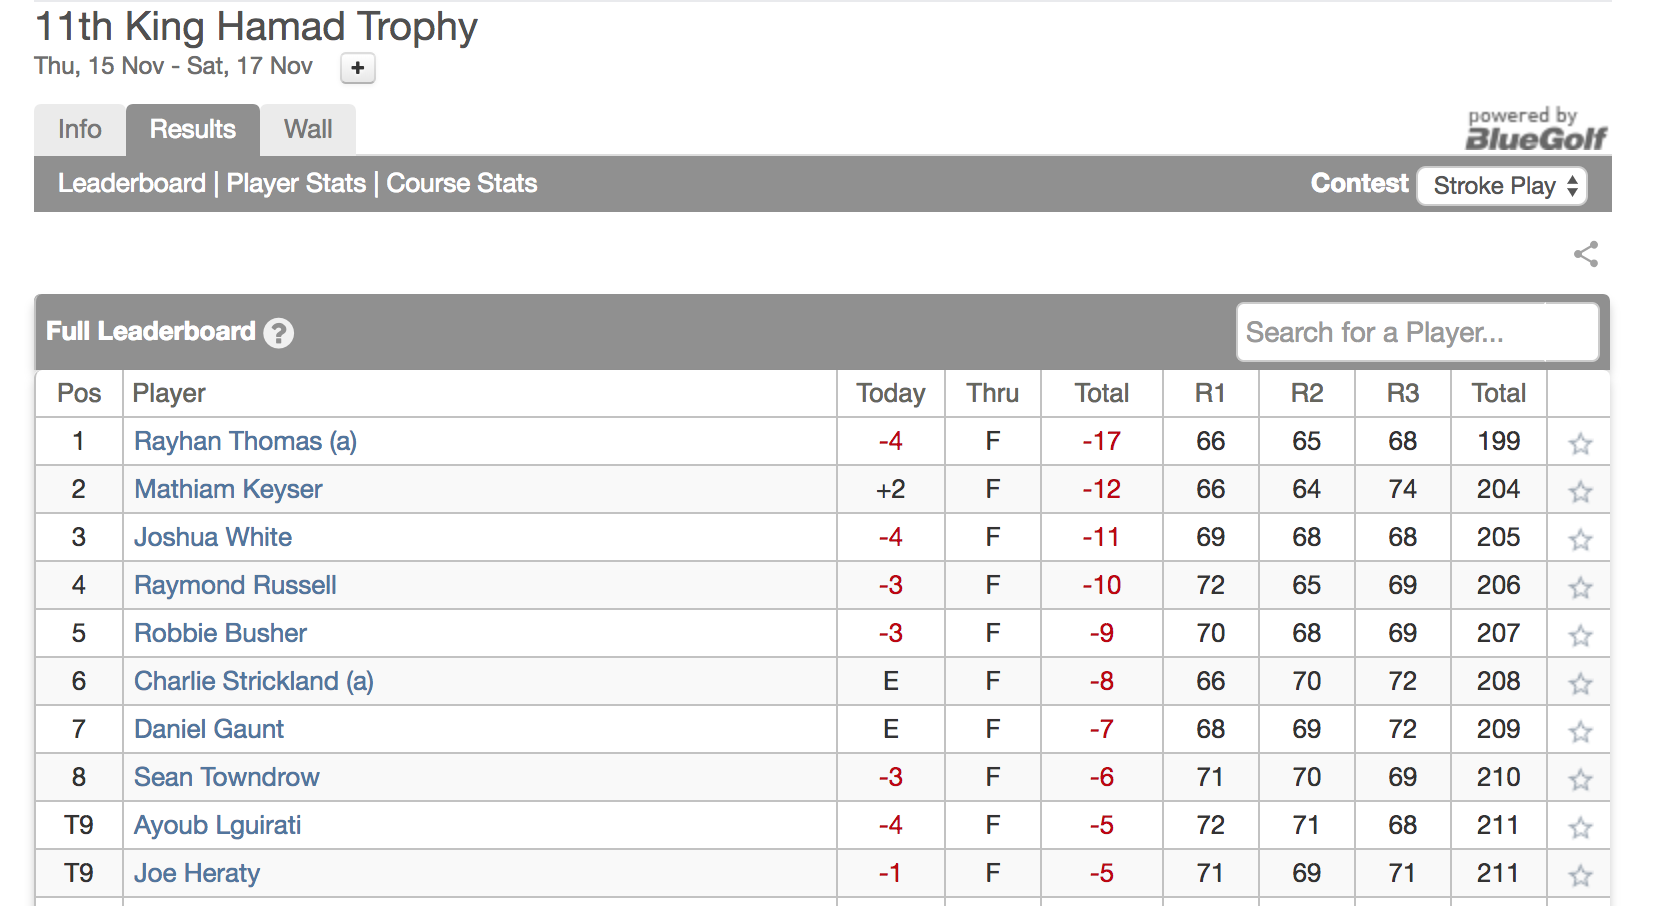The width and height of the screenshot is (1654, 906).
Task: Click the star icon in Robbie Busher's row
Action: pyautogui.click(x=1580, y=635)
